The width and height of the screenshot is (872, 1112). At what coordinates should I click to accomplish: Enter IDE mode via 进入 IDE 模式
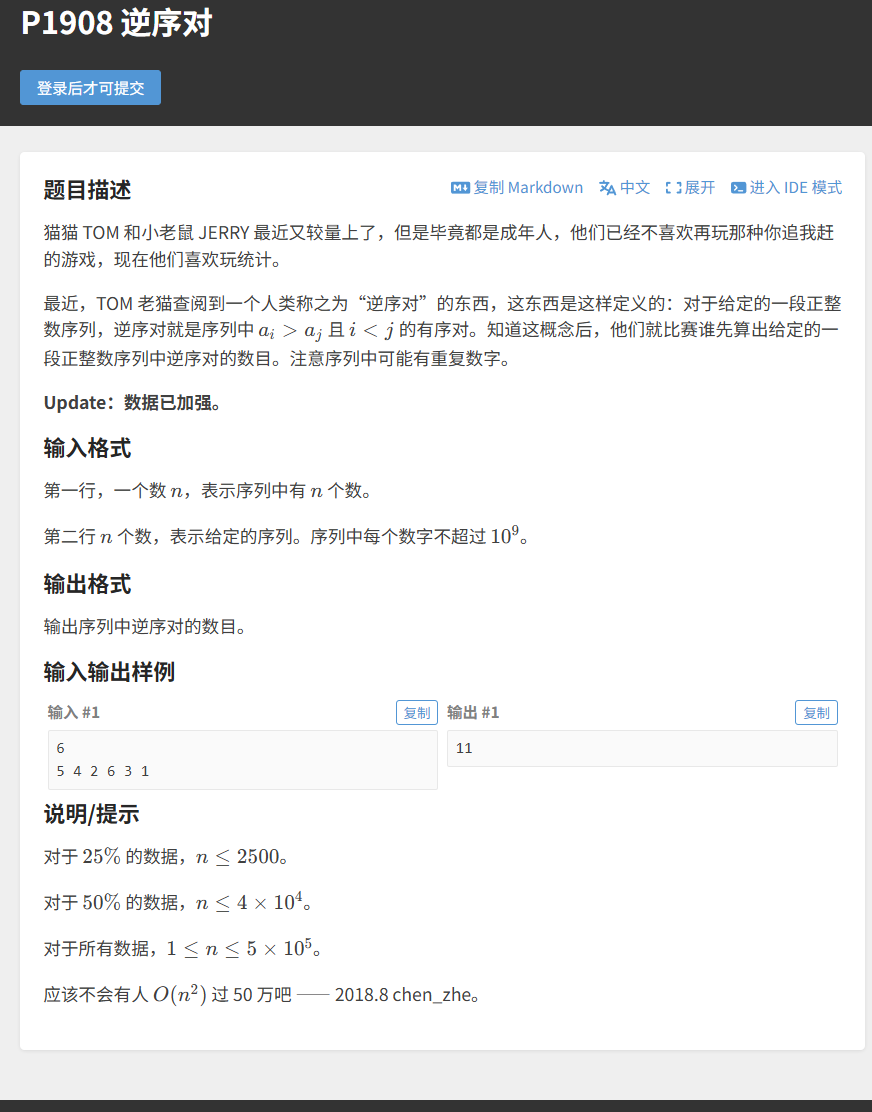coord(796,187)
